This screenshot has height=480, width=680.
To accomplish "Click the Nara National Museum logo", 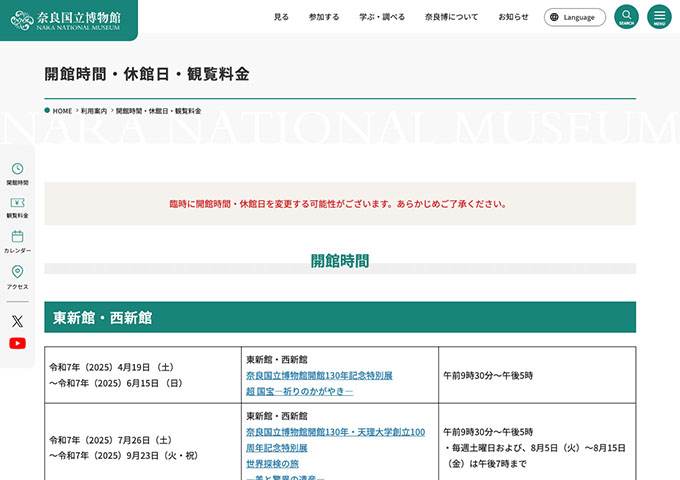I will click(65, 20).
